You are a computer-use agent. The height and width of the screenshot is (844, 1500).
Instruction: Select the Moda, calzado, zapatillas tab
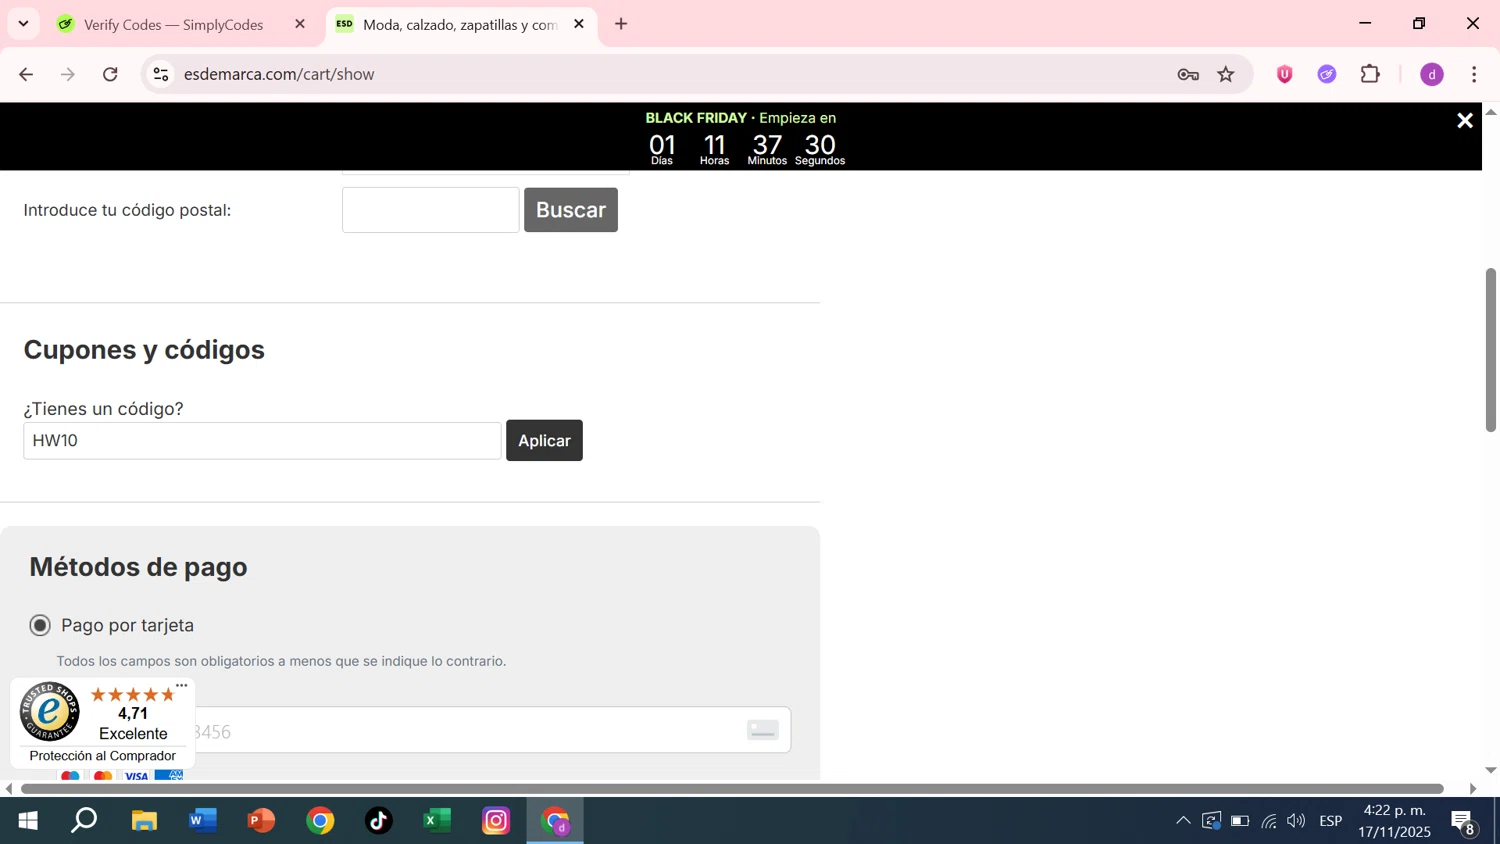tap(461, 25)
